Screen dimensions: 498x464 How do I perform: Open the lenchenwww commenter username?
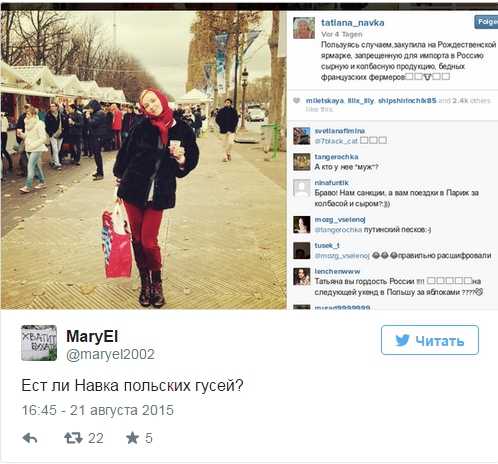point(337,271)
